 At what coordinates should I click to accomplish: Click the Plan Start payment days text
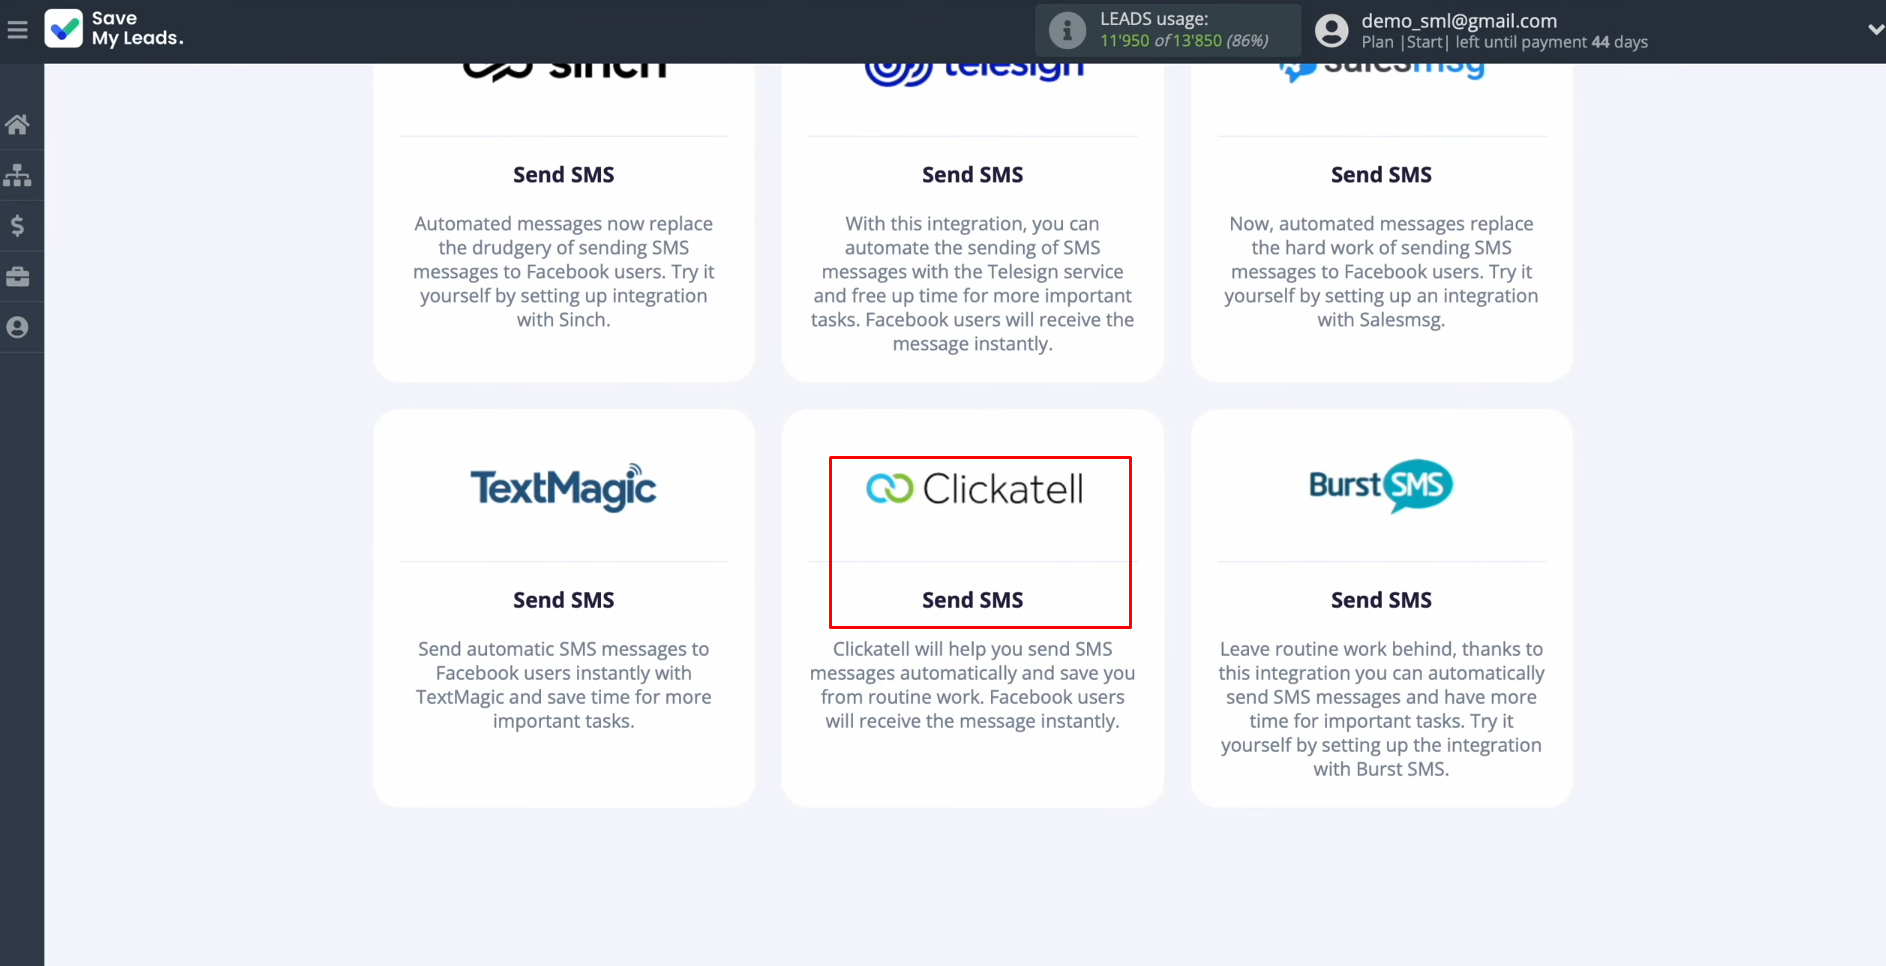coord(1504,42)
